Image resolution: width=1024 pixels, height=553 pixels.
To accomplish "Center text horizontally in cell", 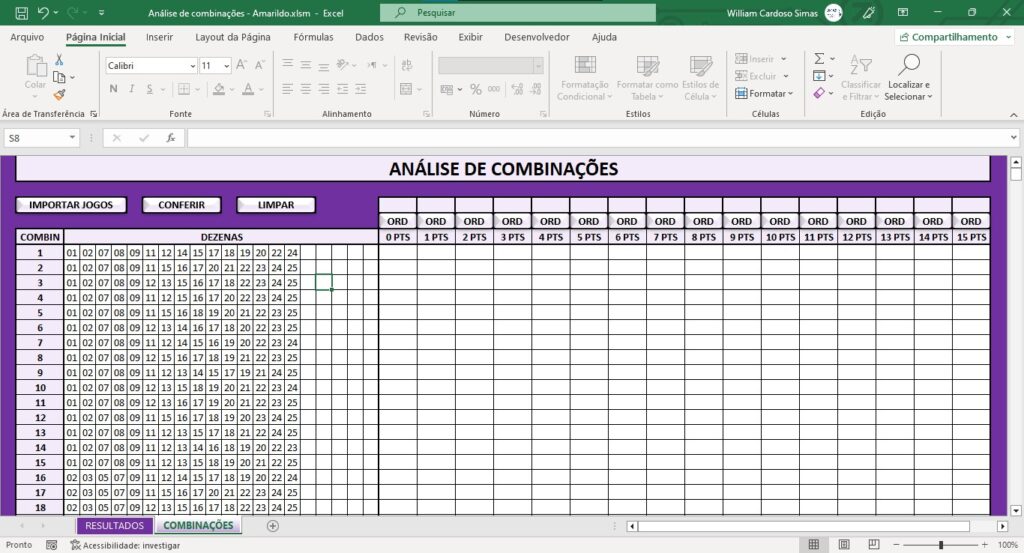I will (x=306, y=89).
